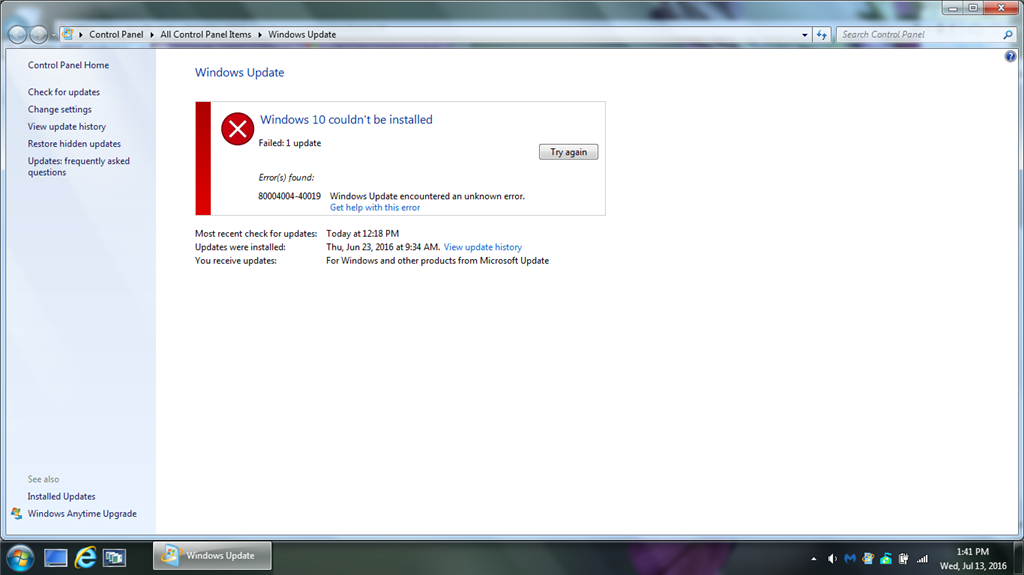
Task: Open View update history in sidebar
Action: tap(67, 126)
